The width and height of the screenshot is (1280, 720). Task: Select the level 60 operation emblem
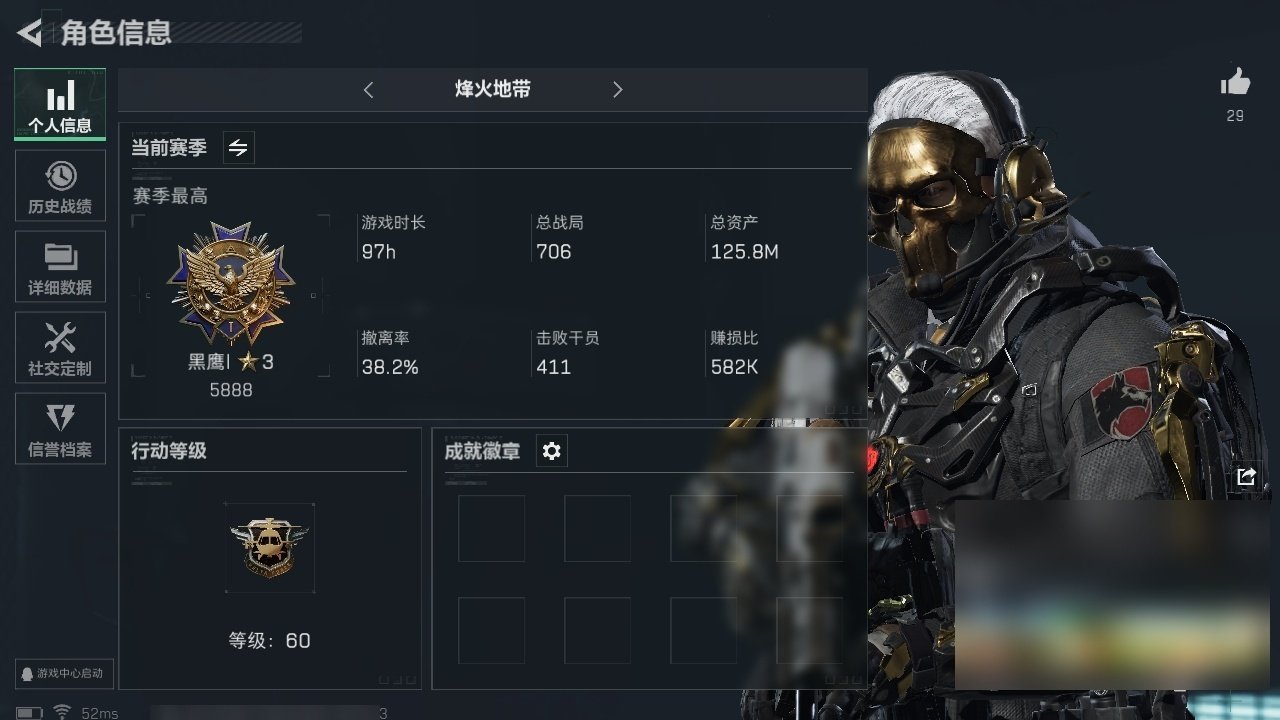coord(270,547)
